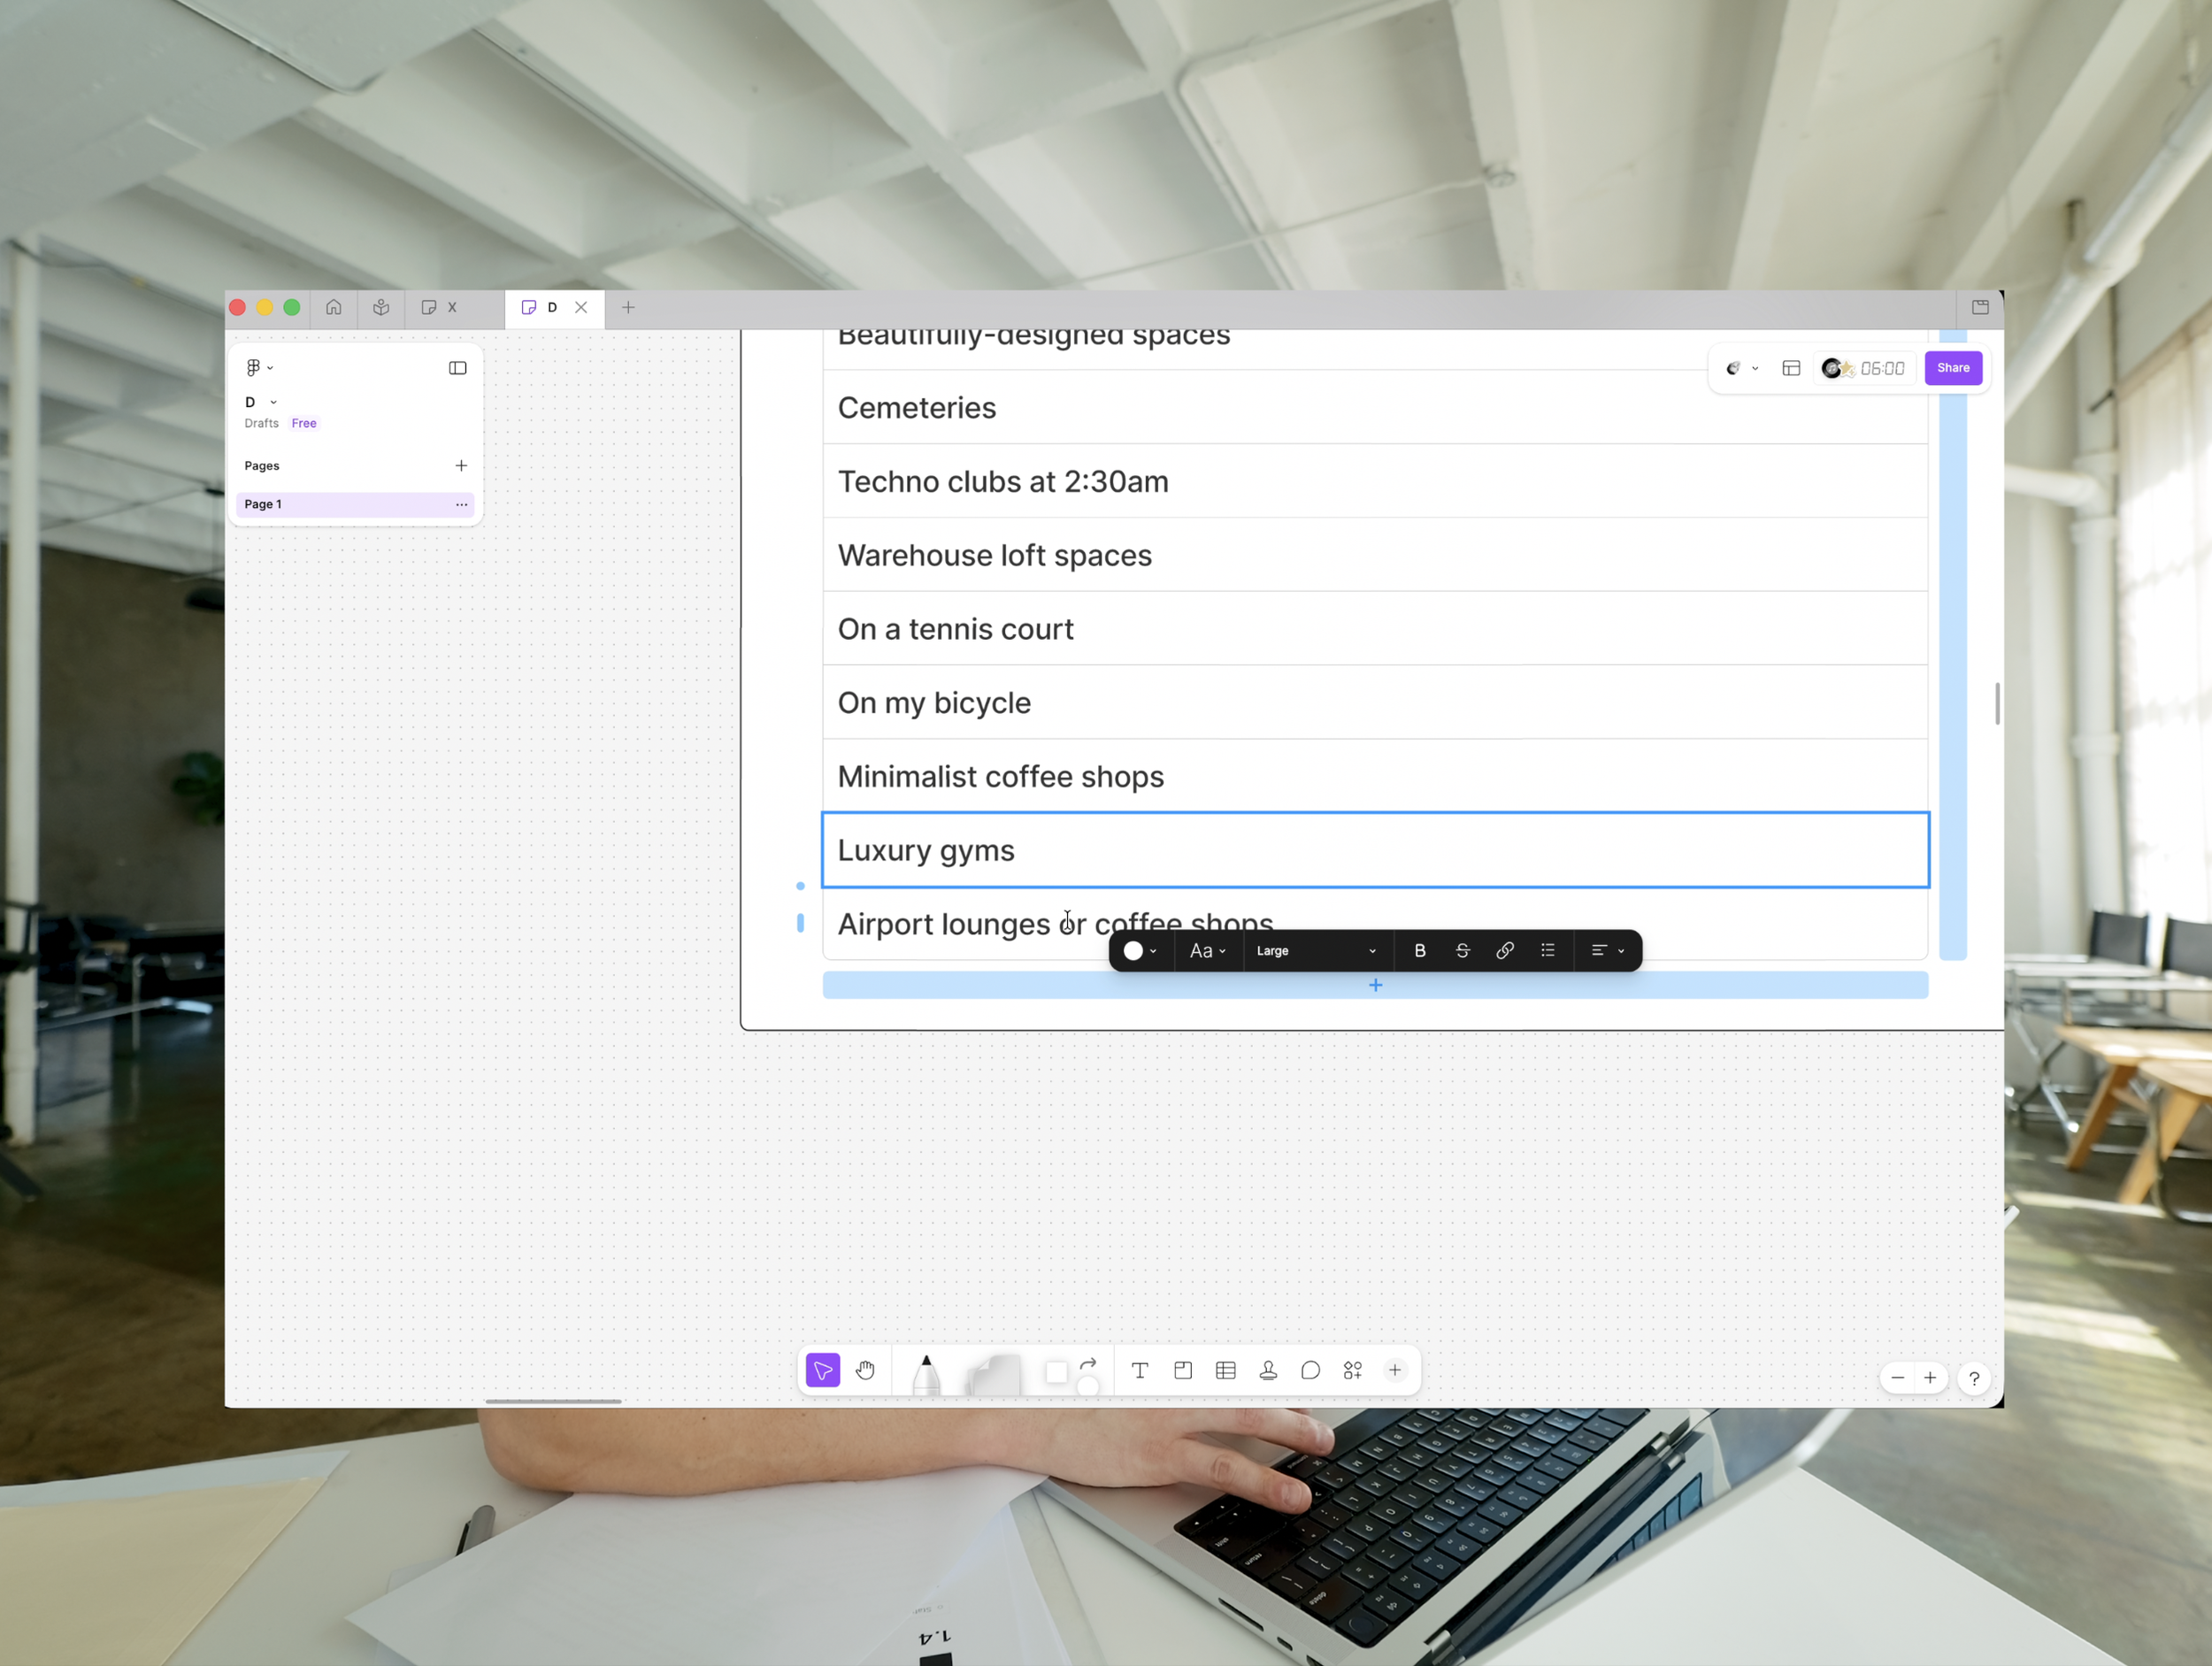Open the cube icon tab beside Home
The height and width of the screenshot is (1666, 2212).
[x=381, y=308]
